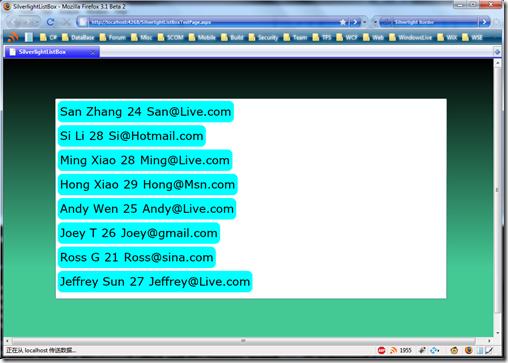The width and height of the screenshot is (508, 363).
Task: Expand the Security bookmarks folder
Action: (x=263, y=37)
